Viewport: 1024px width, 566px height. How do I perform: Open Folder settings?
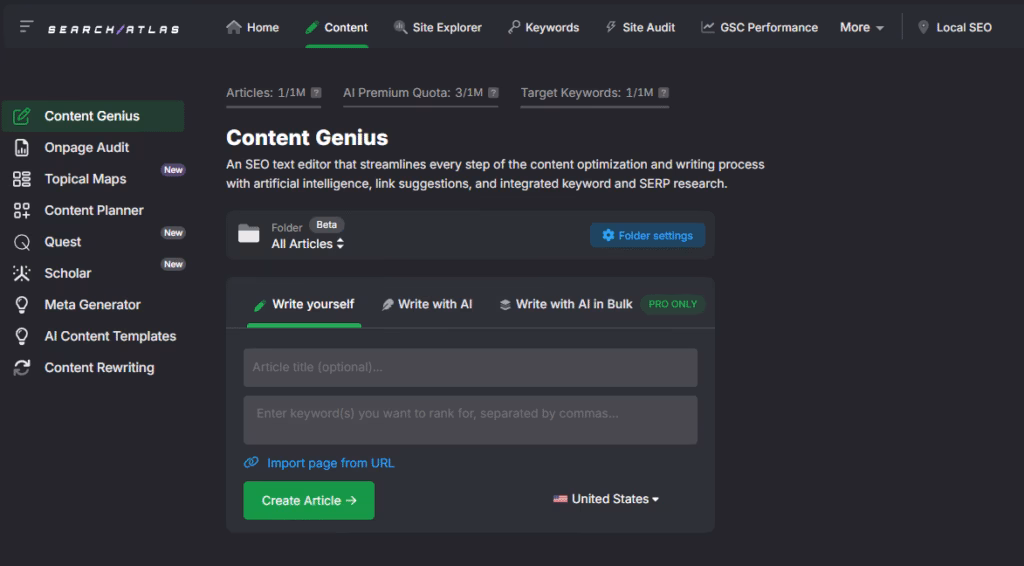pyautogui.click(x=647, y=236)
